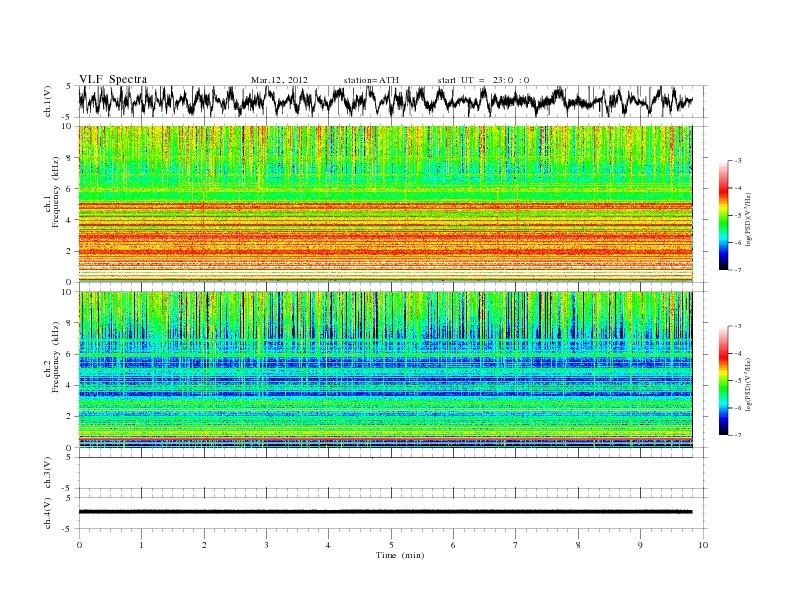The height and width of the screenshot is (612, 792).
Task: Click the "-5" label on ch.1 color bar
Action: pos(738,215)
